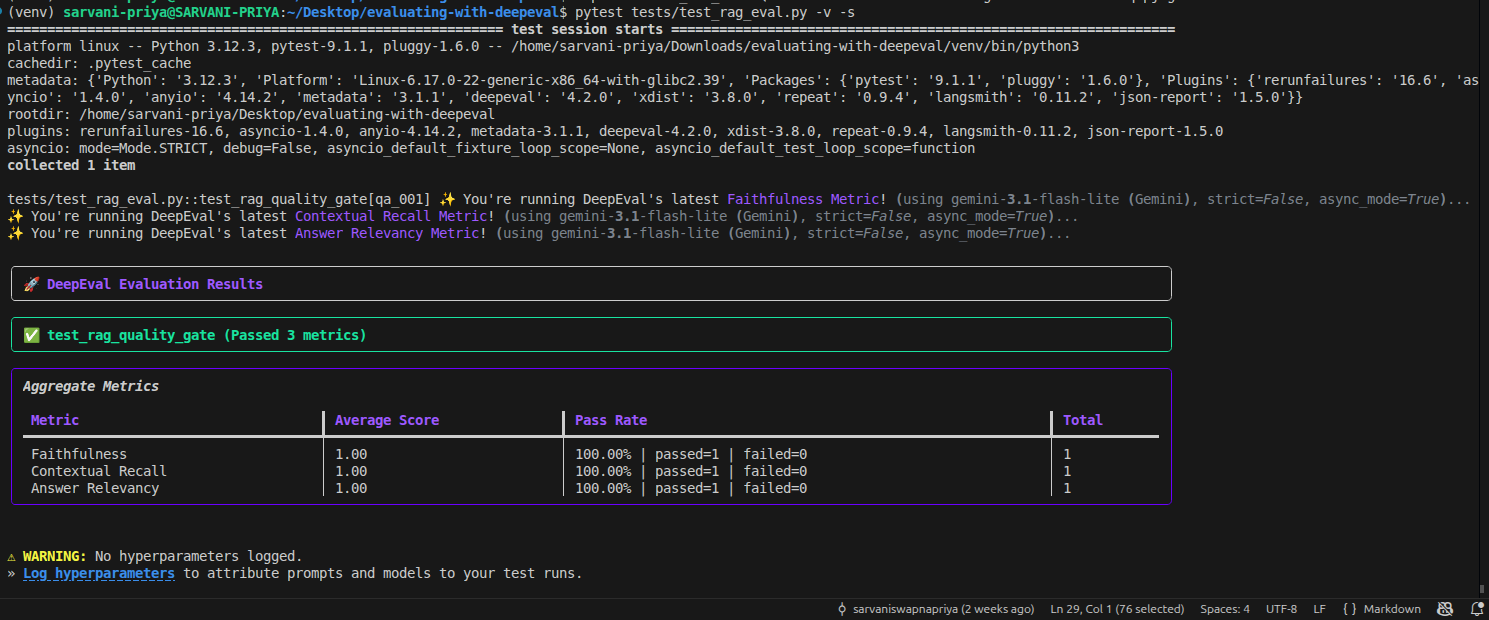
Task: Change end of line sequence LF
Action: [x=1320, y=609]
